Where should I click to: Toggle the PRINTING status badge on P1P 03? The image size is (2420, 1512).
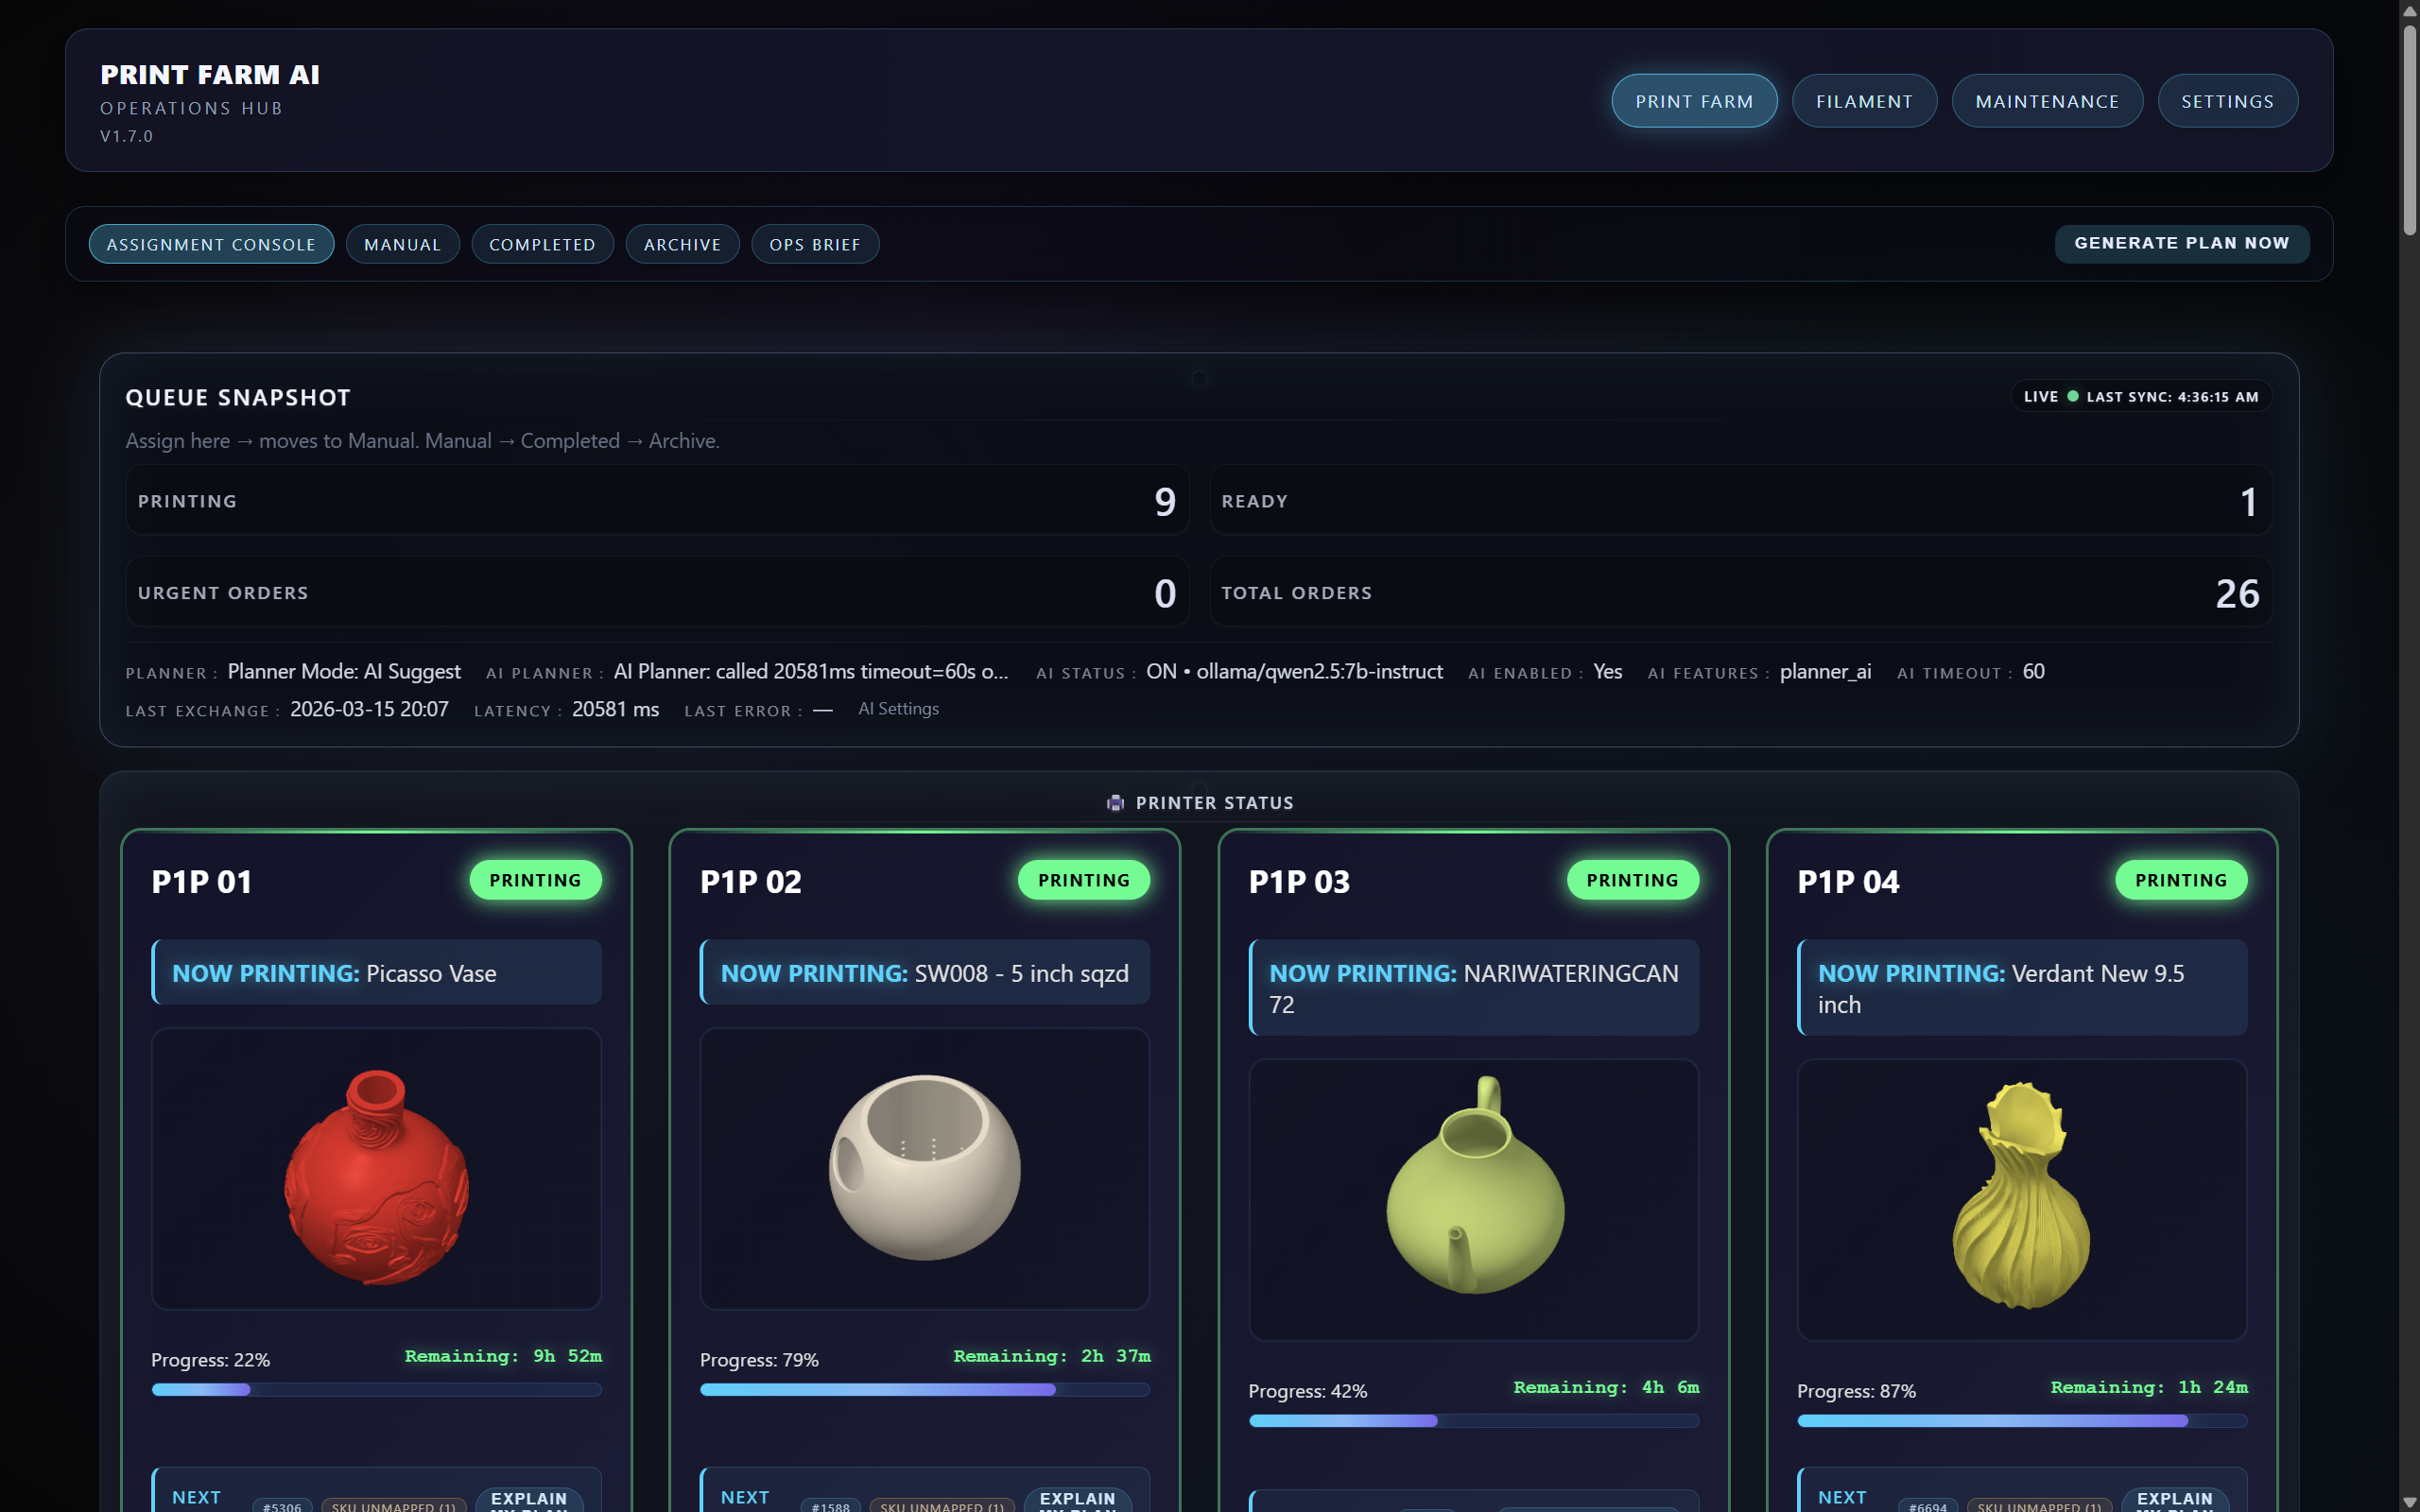click(1631, 880)
